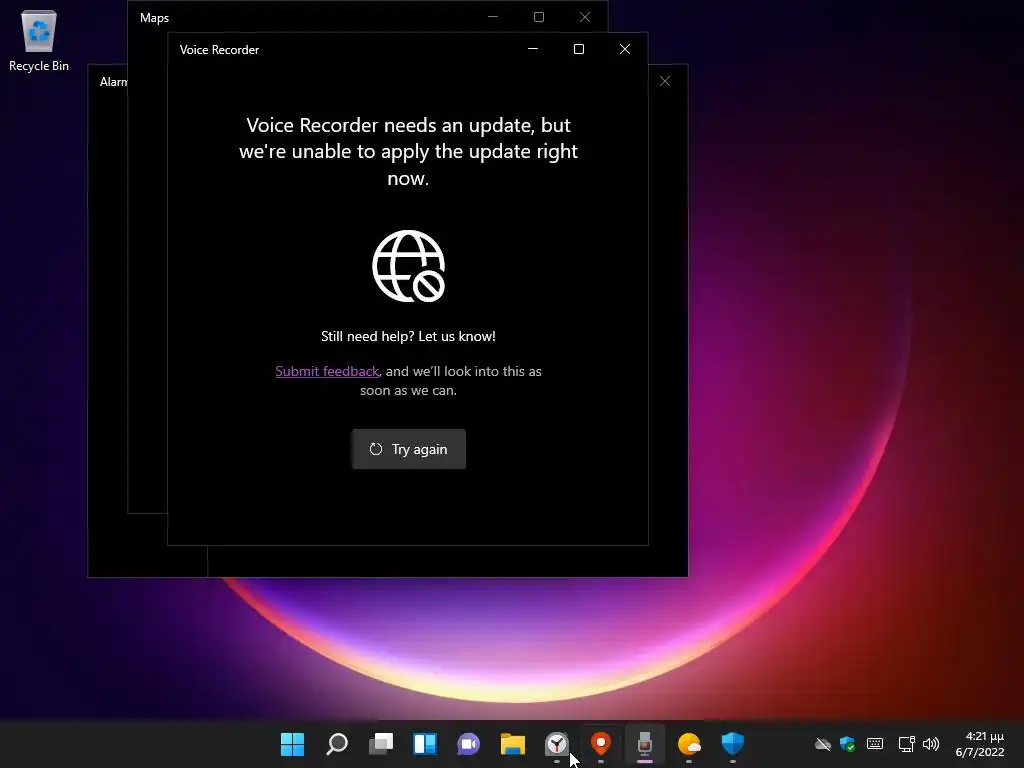This screenshot has height=768, width=1024.
Task: Select the Recycle Bin desktop icon
Action: coord(39,40)
